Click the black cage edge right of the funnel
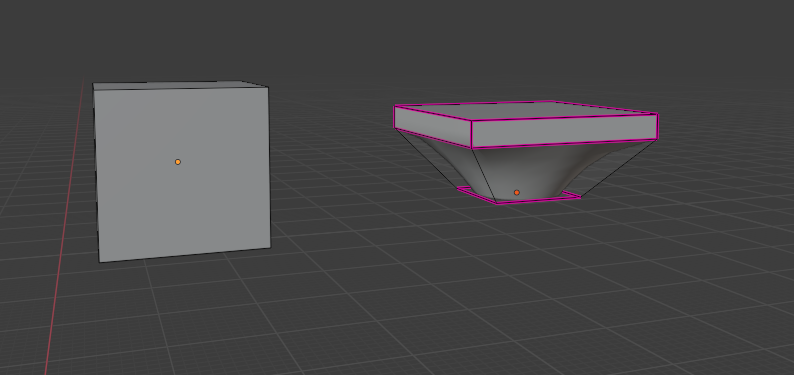The height and width of the screenshot is (375, 794). [619, 169]
